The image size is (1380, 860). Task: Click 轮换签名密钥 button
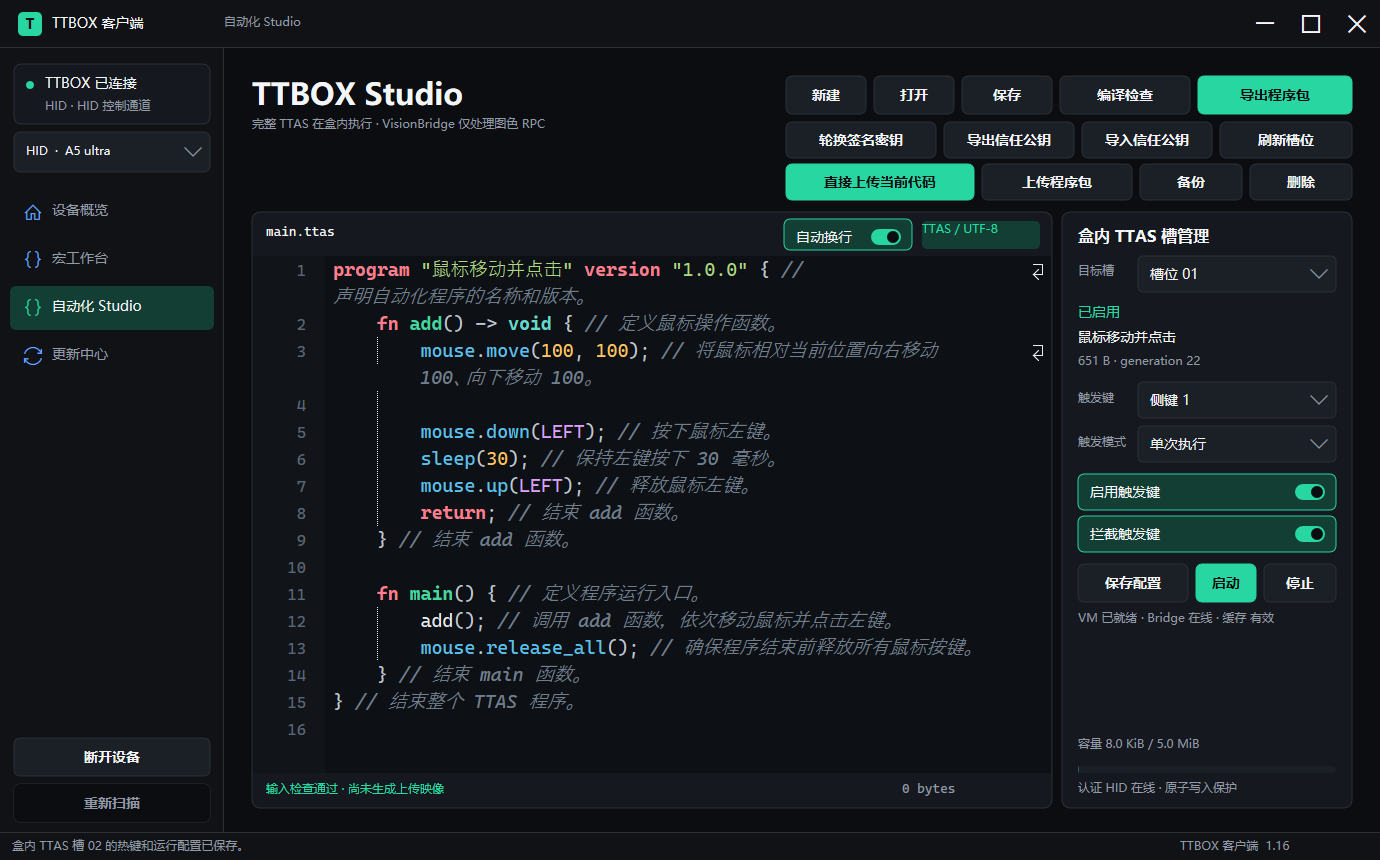[861, 140]
